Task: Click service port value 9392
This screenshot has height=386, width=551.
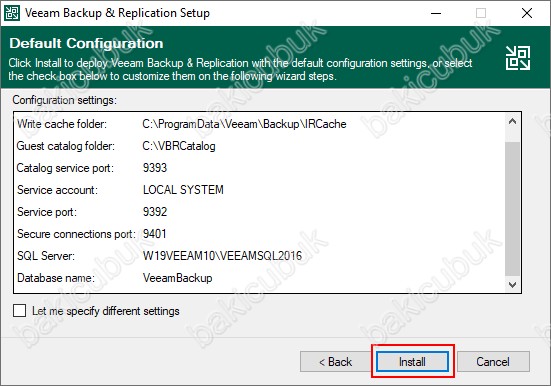Action: point(155,212)
